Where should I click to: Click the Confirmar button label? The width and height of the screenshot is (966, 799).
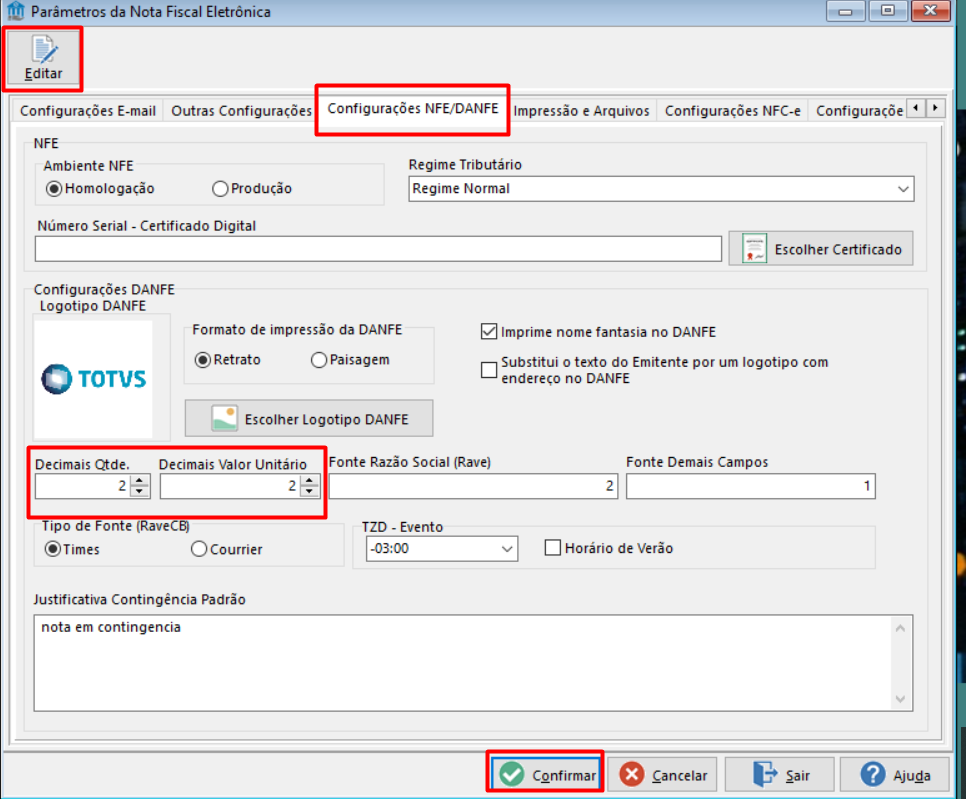tap(564, 776)
